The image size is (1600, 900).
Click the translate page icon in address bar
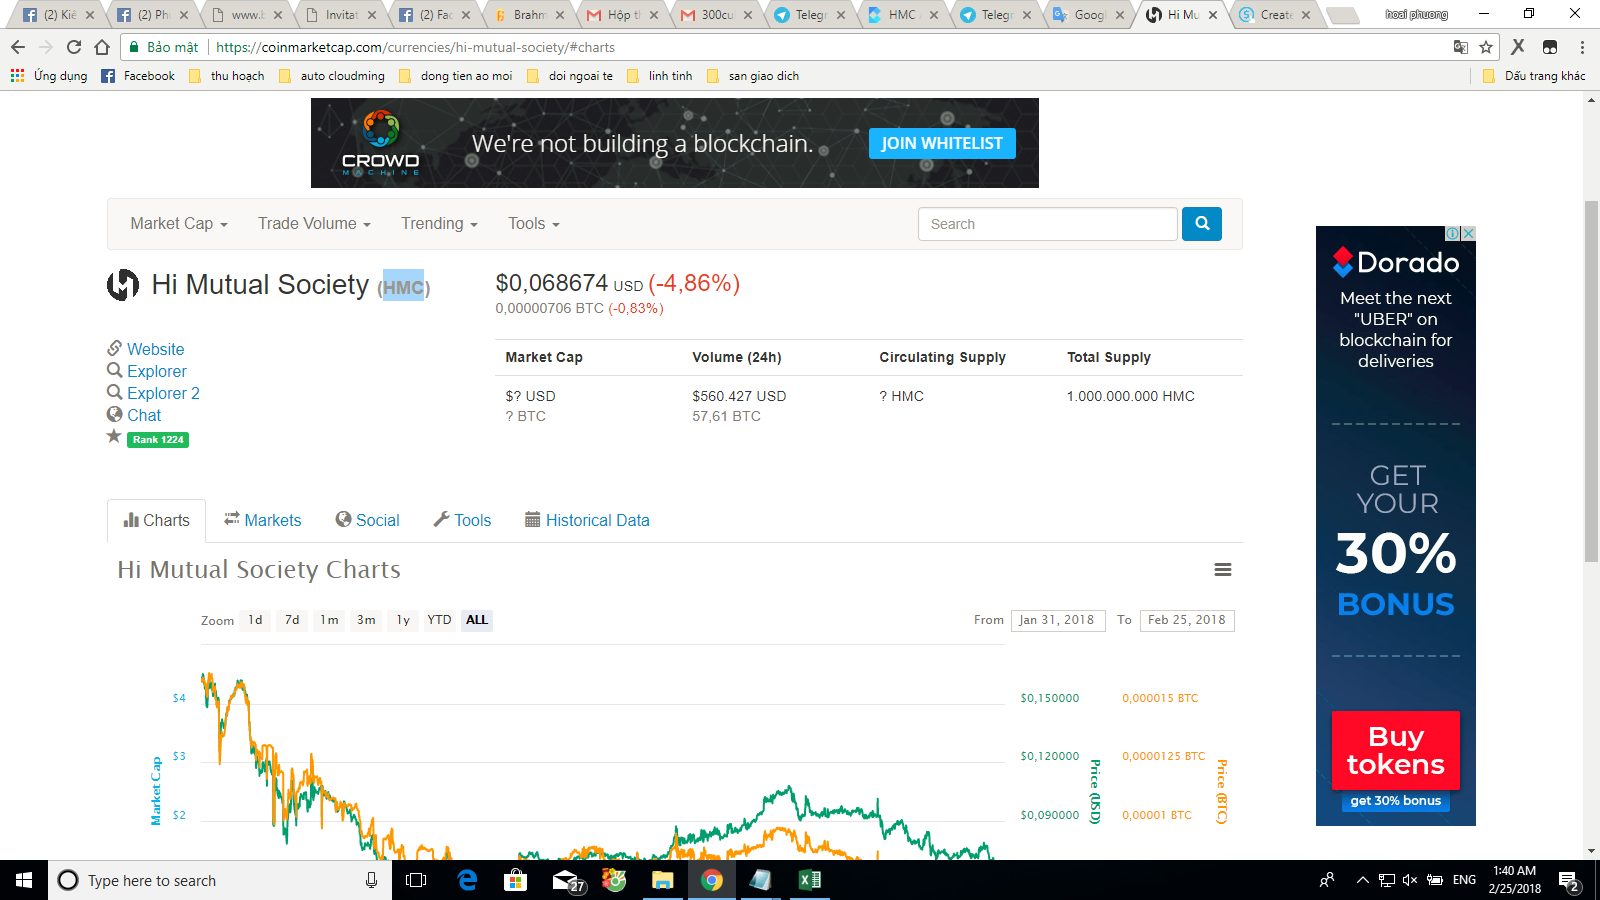[x=1461, y=47]
